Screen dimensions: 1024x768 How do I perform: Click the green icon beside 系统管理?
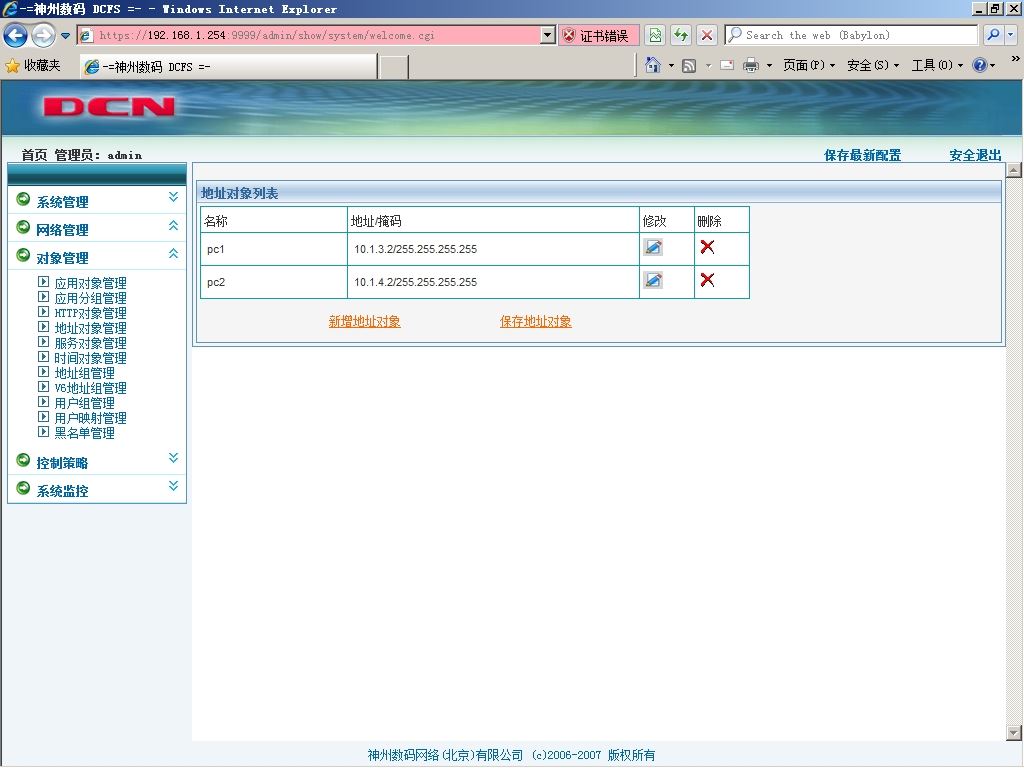(23, 199)
